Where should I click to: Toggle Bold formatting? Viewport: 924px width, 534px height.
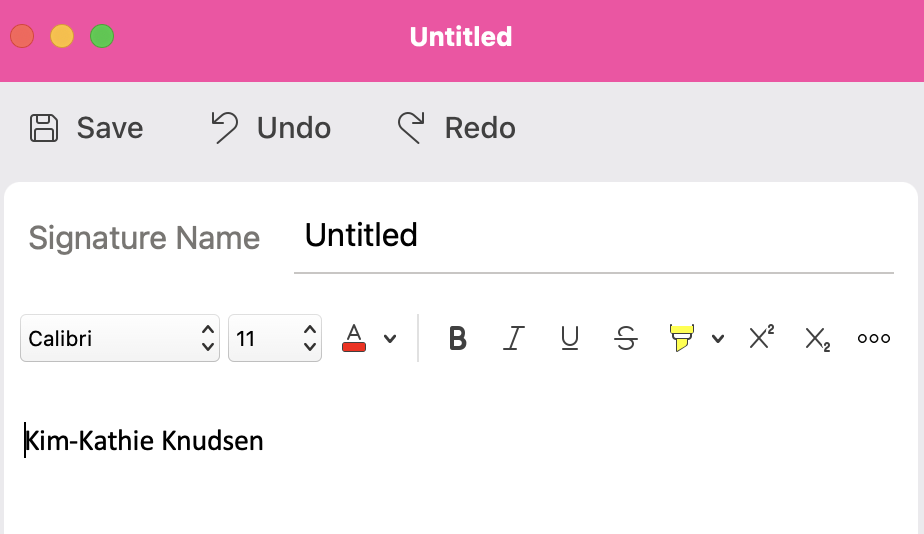click(457, 338)
